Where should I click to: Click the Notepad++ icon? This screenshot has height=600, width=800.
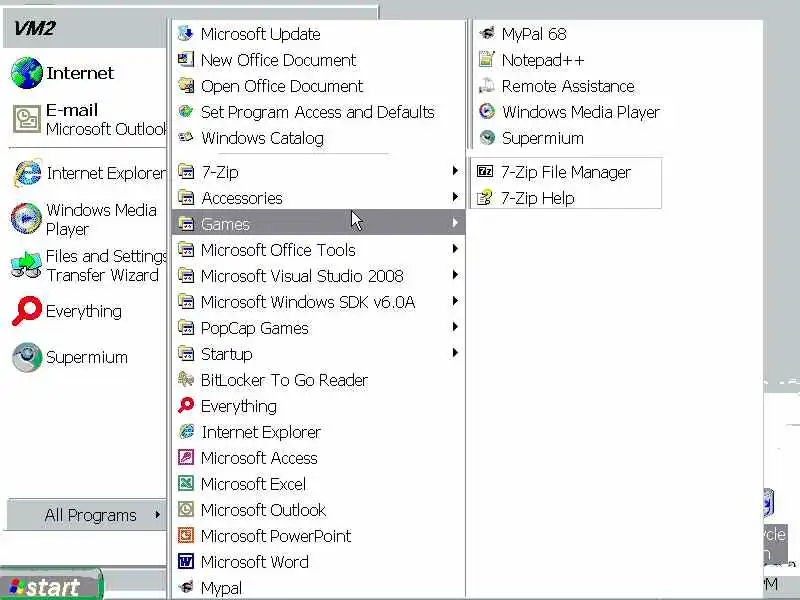tap(487, 60)
